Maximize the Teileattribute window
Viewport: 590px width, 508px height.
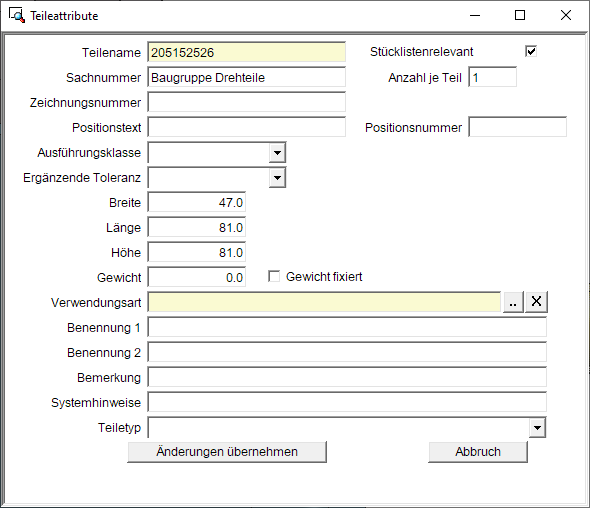(x=520, y=15)
